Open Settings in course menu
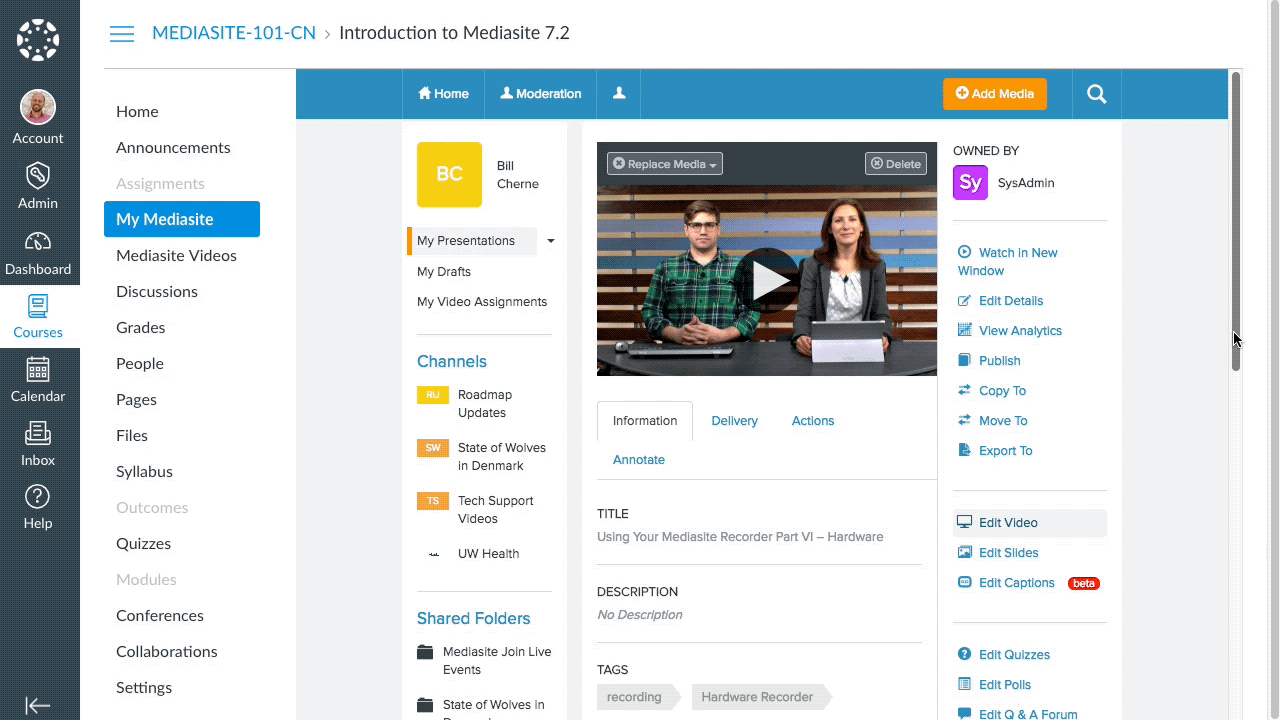 click(144, 687)
